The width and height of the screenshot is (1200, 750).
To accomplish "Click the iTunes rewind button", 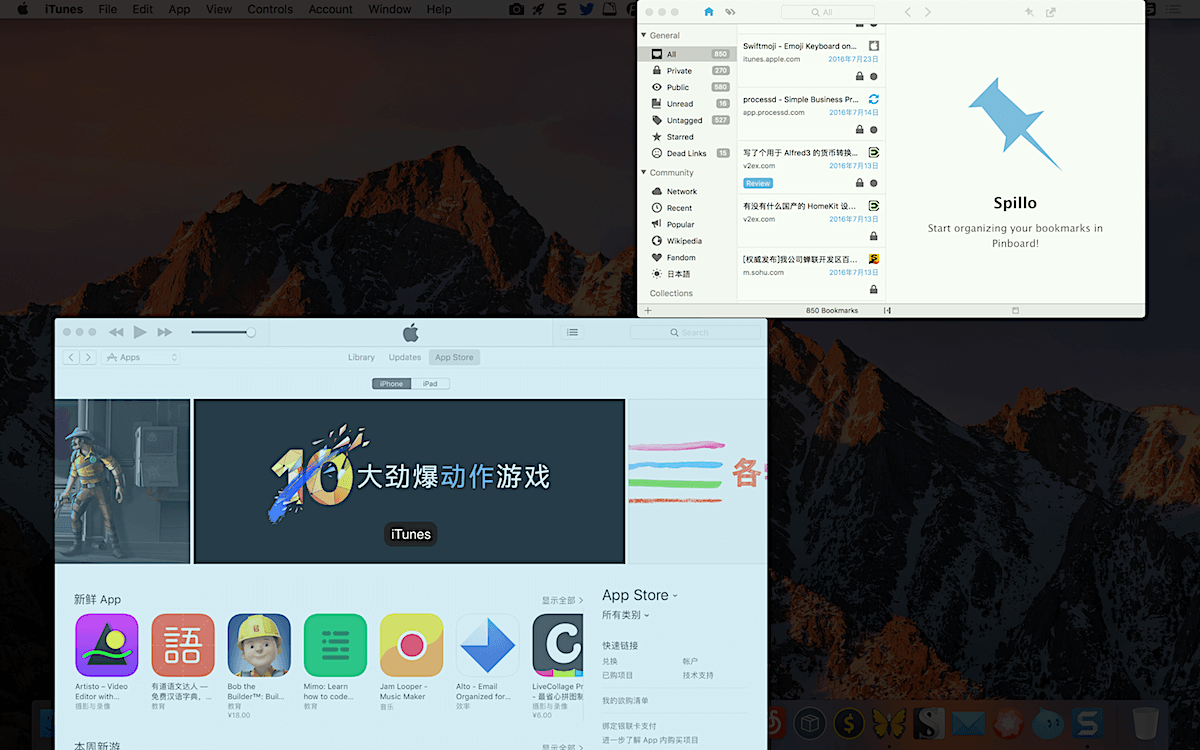I will 116,332.
